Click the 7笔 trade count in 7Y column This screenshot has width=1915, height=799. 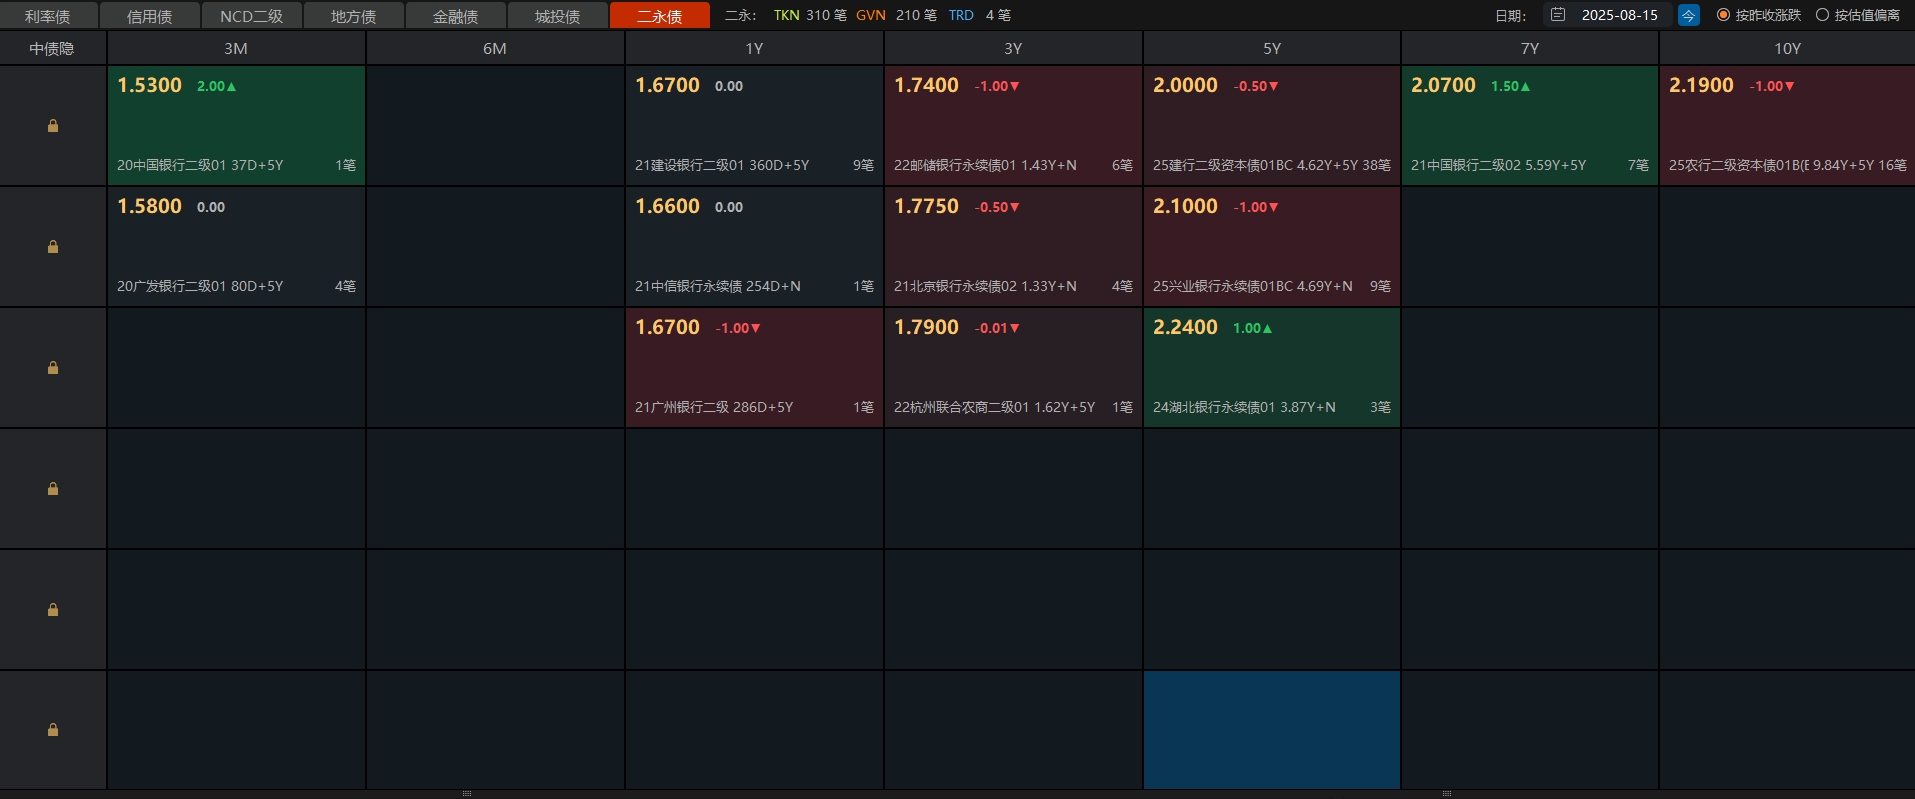tap(1638, 165)
